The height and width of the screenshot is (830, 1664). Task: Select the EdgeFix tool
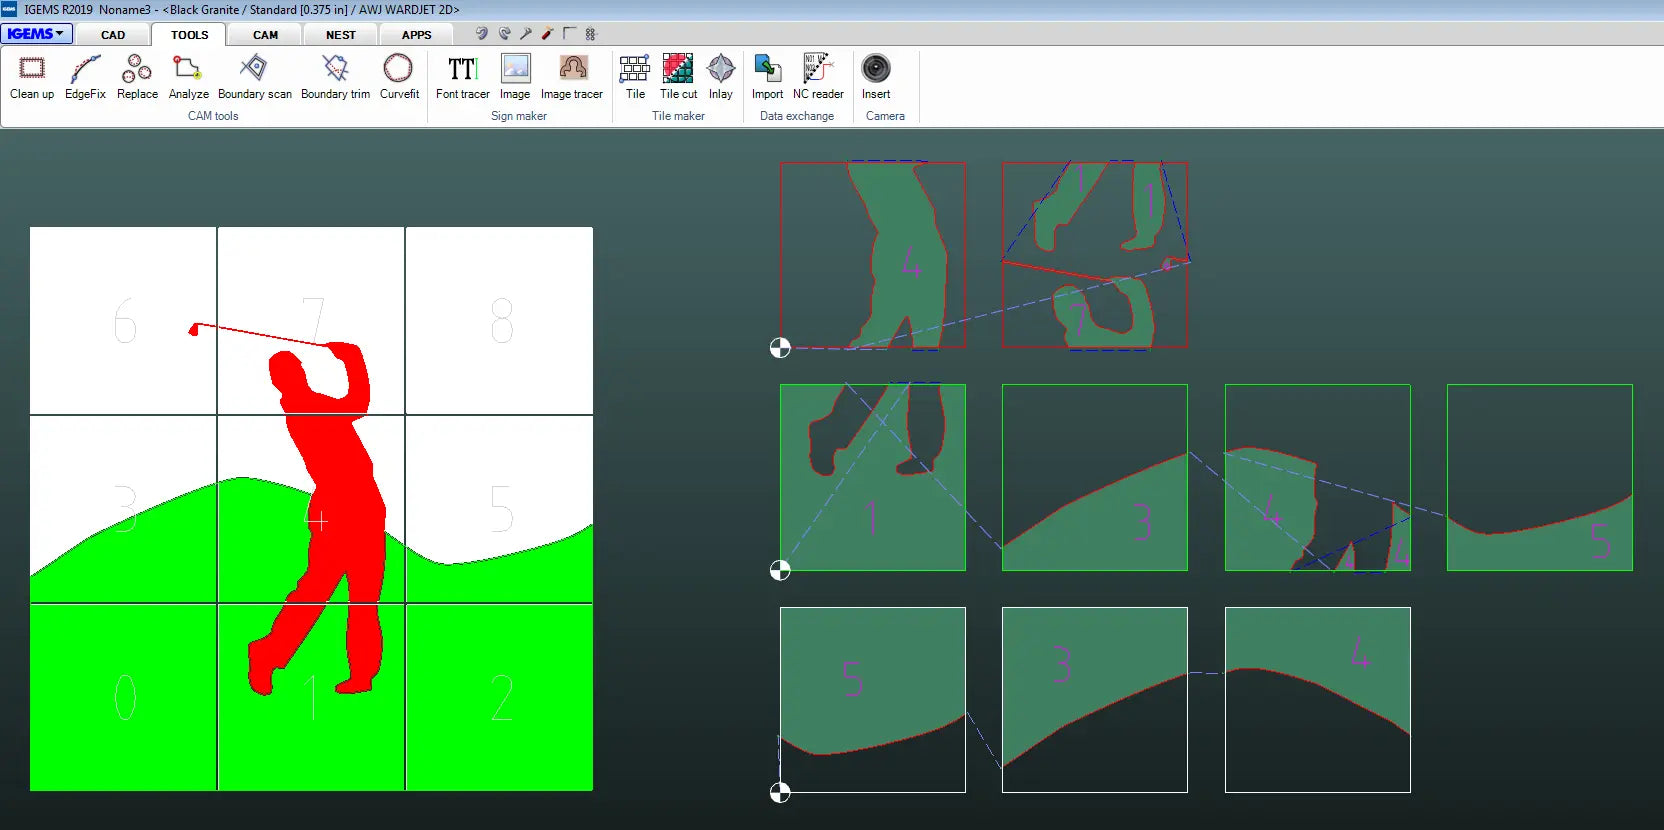[85, 77]
